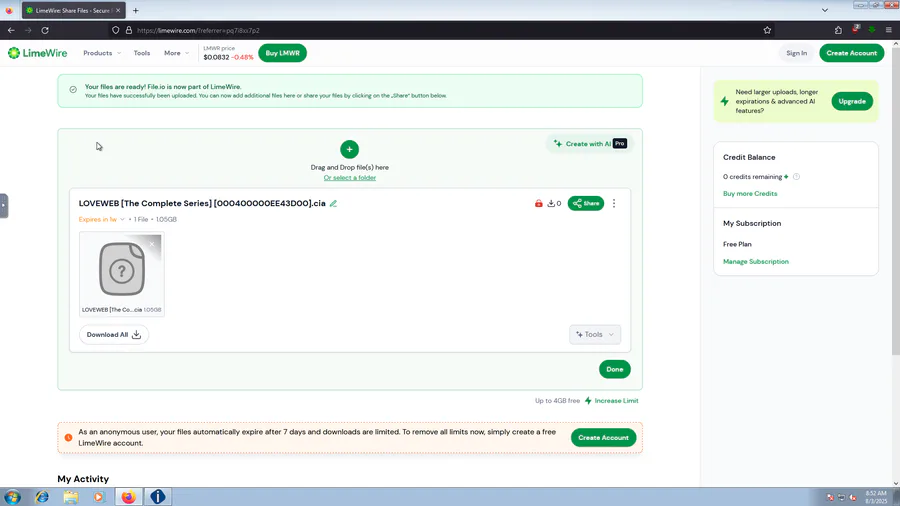Click the Free Plan text

tap(737, 244)
